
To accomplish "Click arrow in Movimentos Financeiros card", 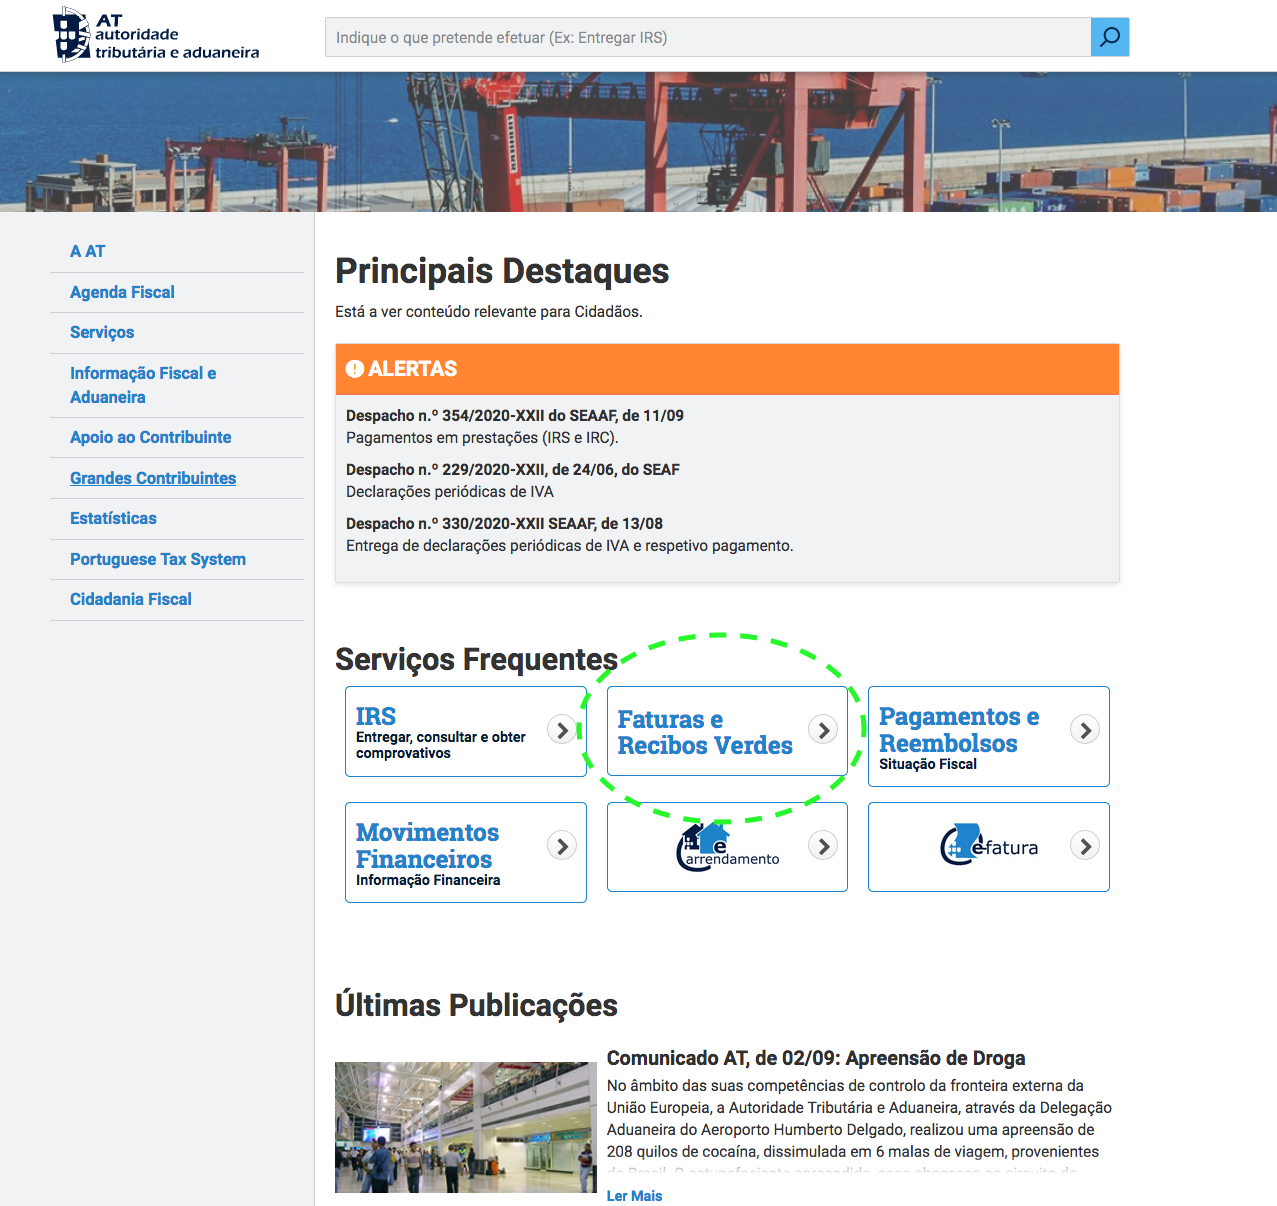I will [x=562, y=846].
